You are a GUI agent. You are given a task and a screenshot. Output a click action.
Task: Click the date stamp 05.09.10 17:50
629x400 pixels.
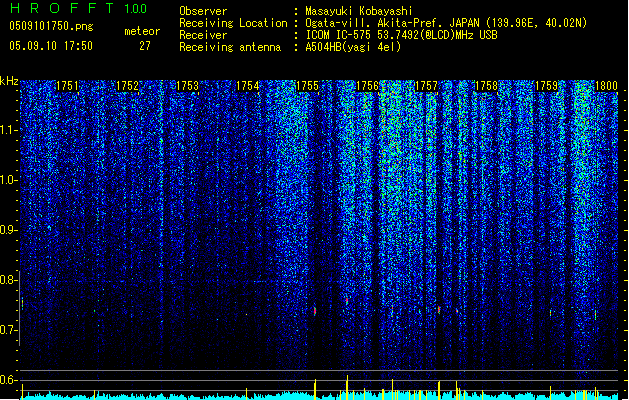point(51,46)
